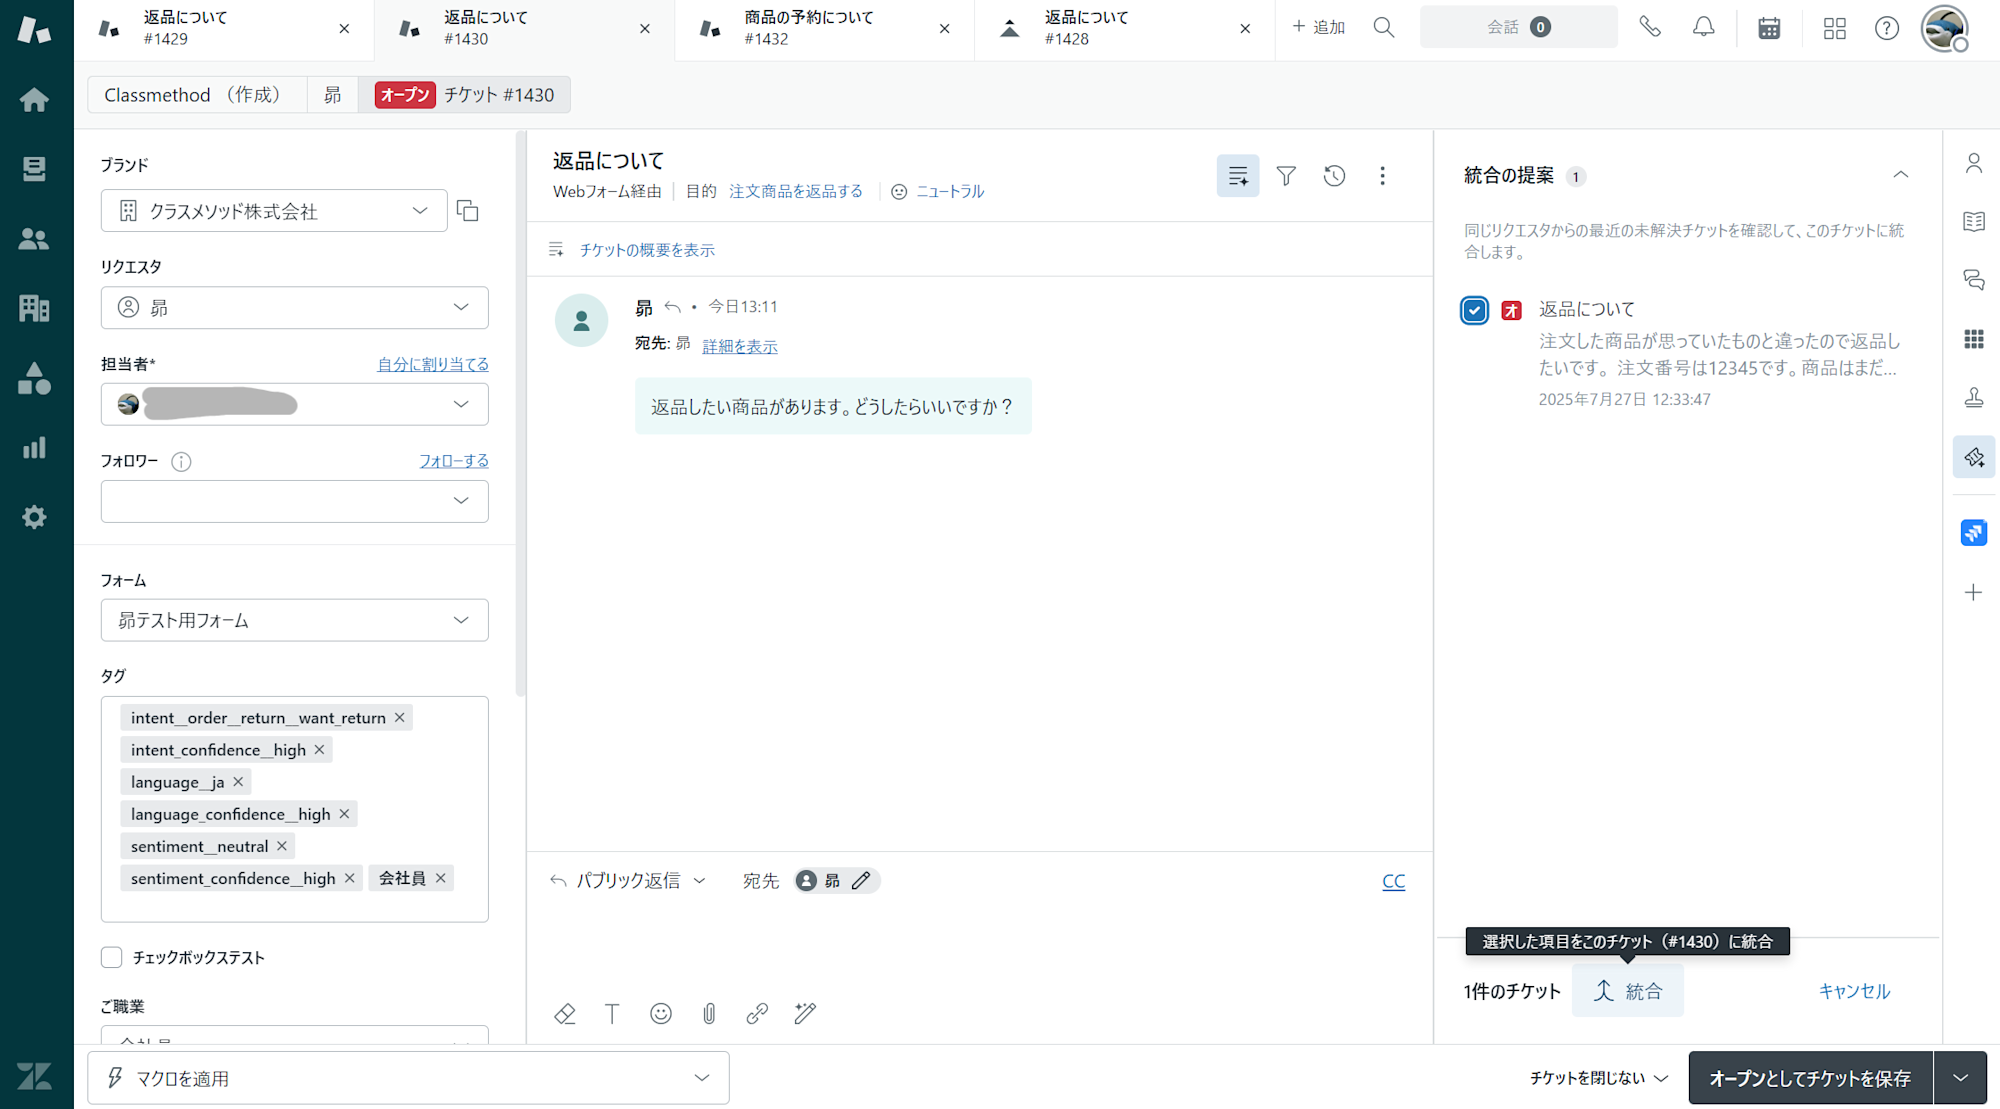Viewport: 2000px width, 1109px height.
Task: Open the calendar icon in top bar
Action: (x=1769, y=28)
